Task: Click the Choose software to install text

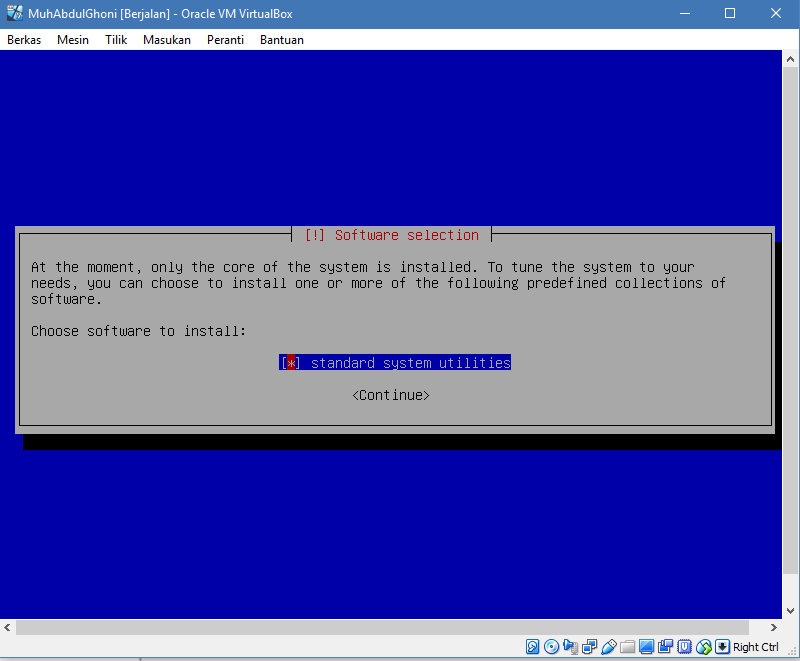Action: [x=138, y=331]
